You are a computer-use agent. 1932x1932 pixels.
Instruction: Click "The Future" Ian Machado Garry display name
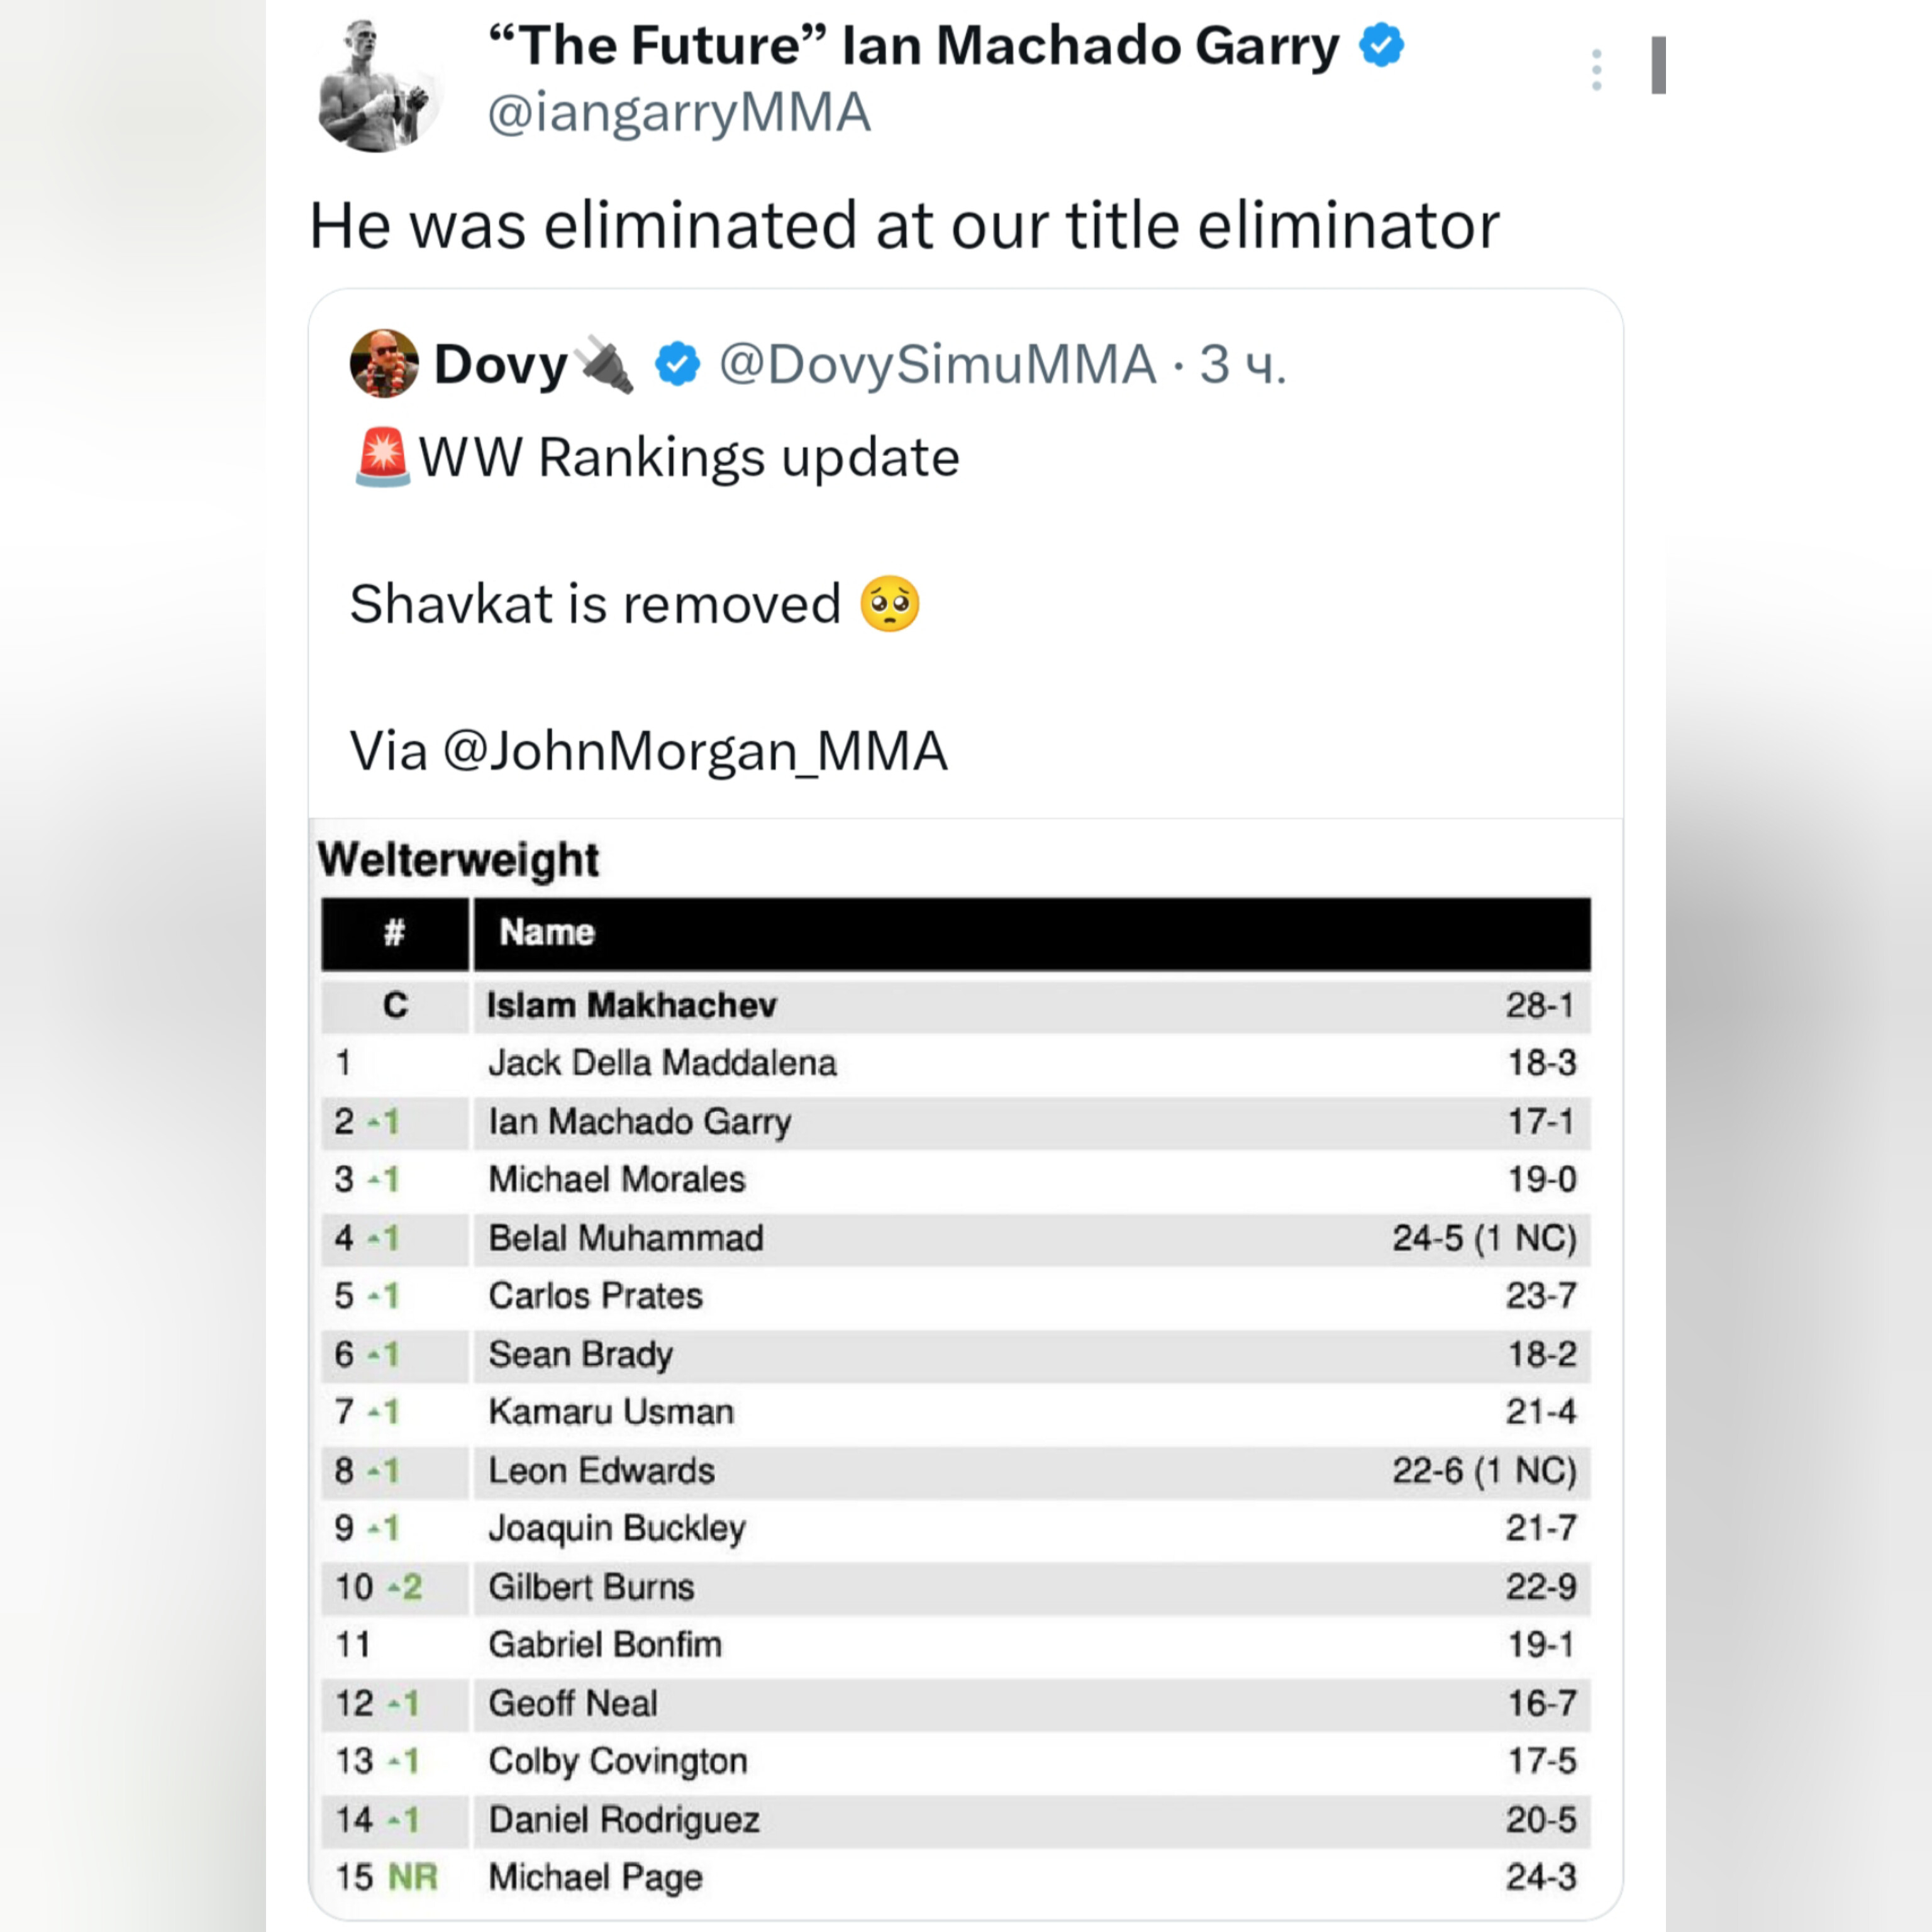(913, 46)
